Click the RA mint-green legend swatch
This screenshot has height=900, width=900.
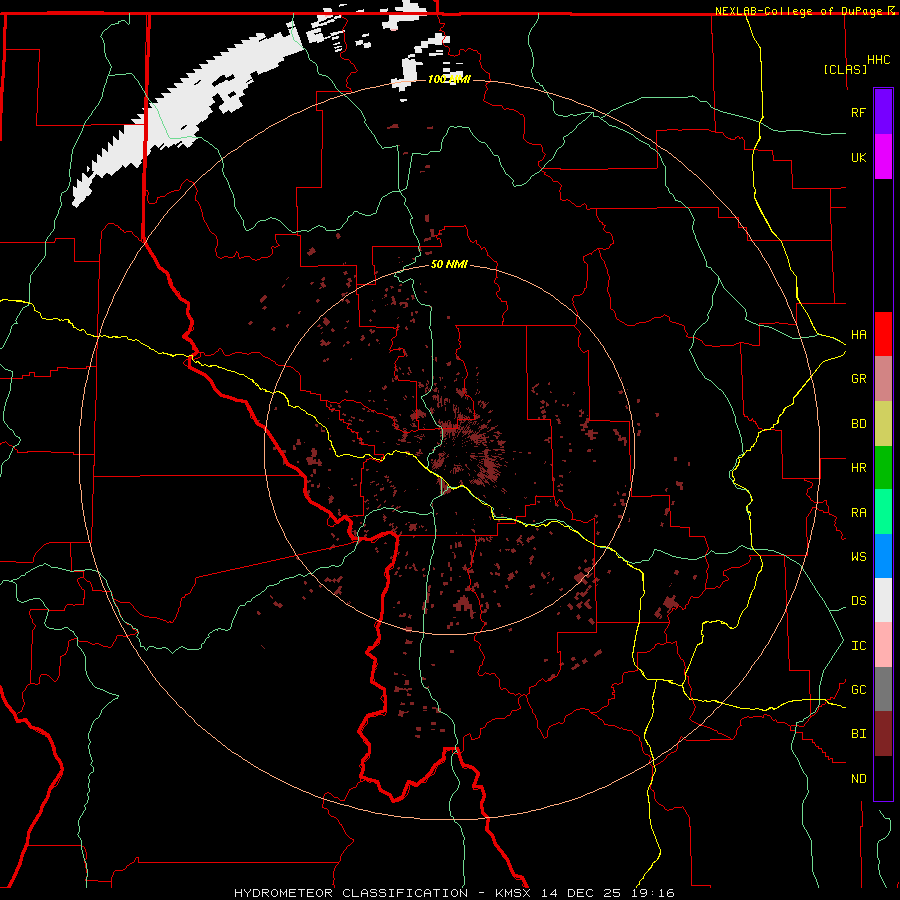click(x=883, y=512)
